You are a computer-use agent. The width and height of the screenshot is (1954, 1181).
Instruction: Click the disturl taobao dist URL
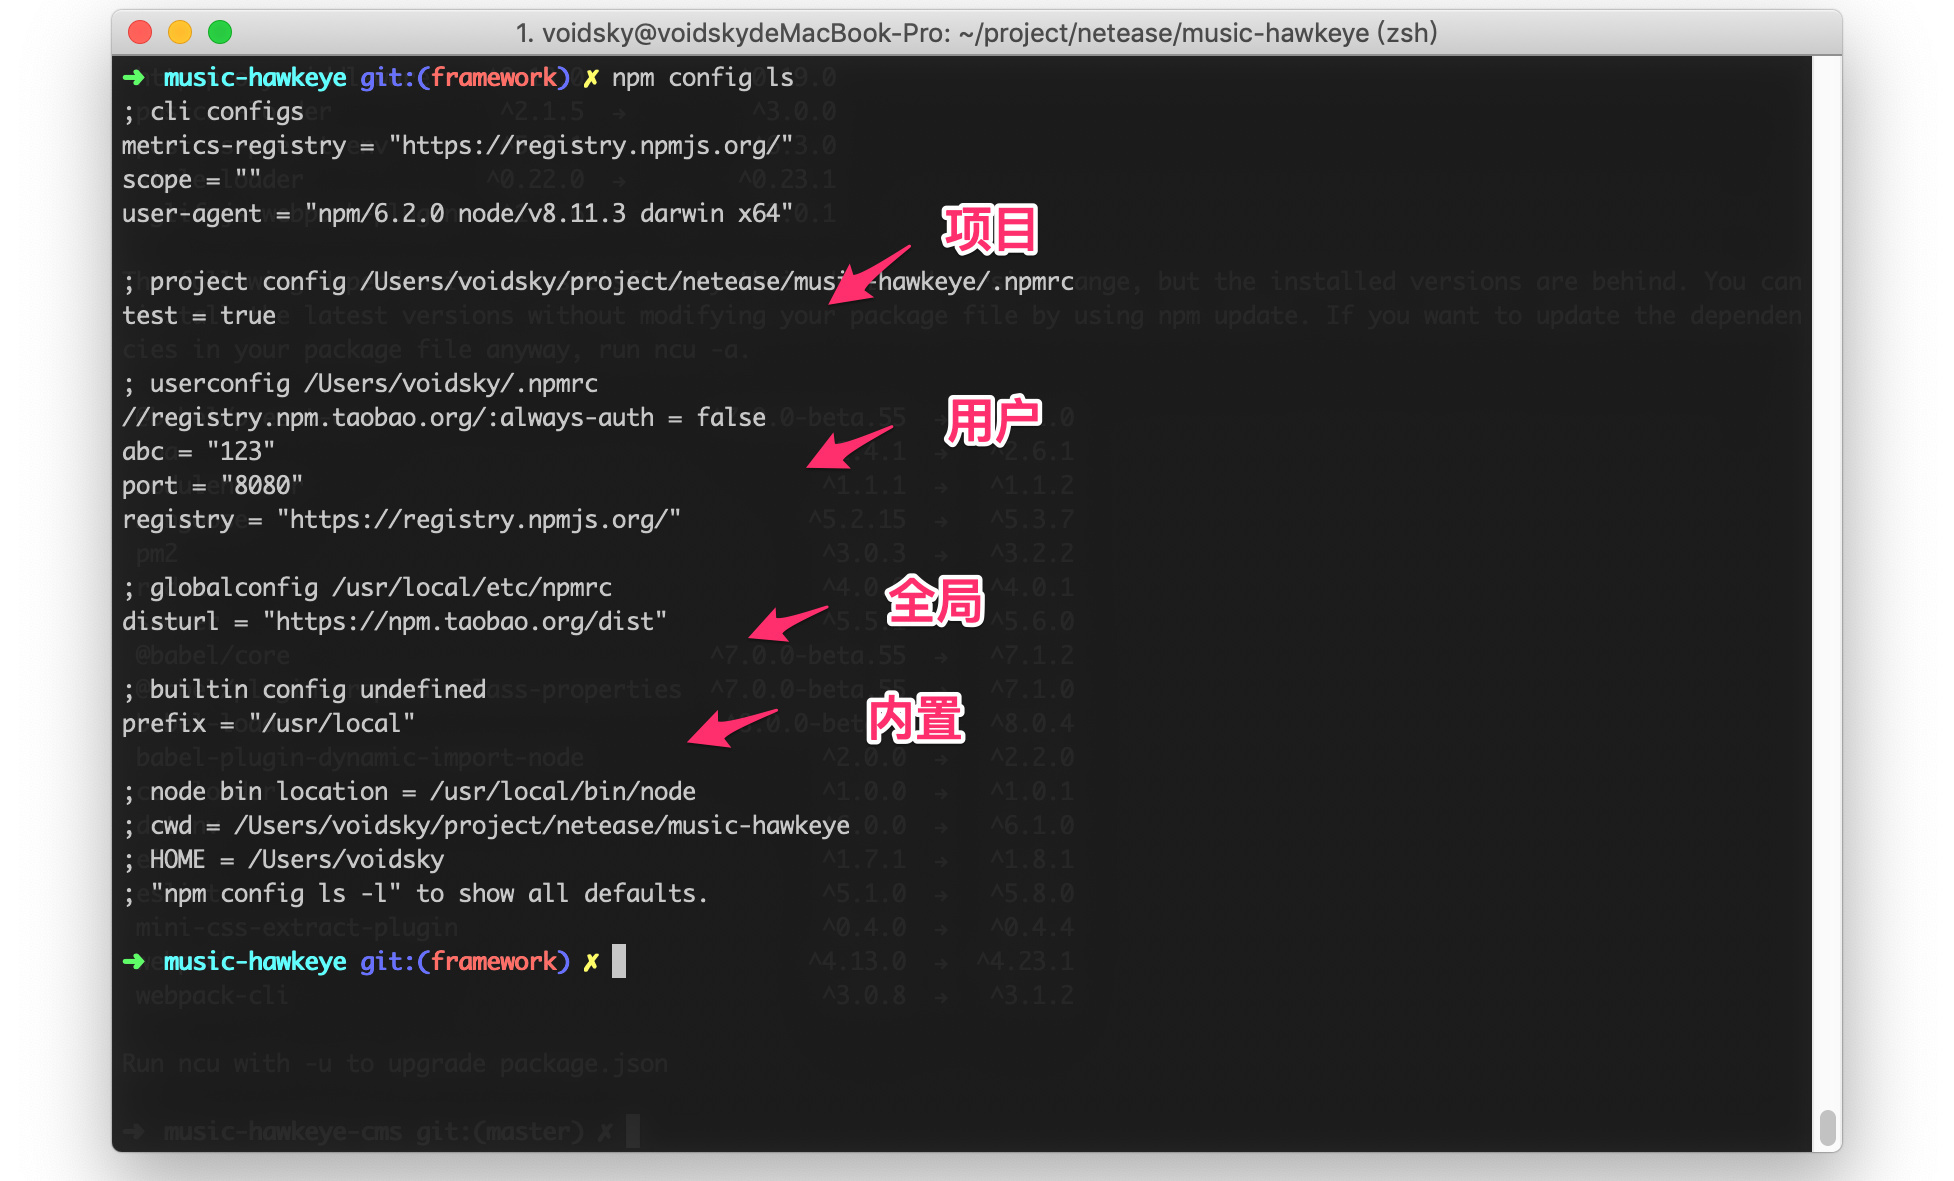465,622
